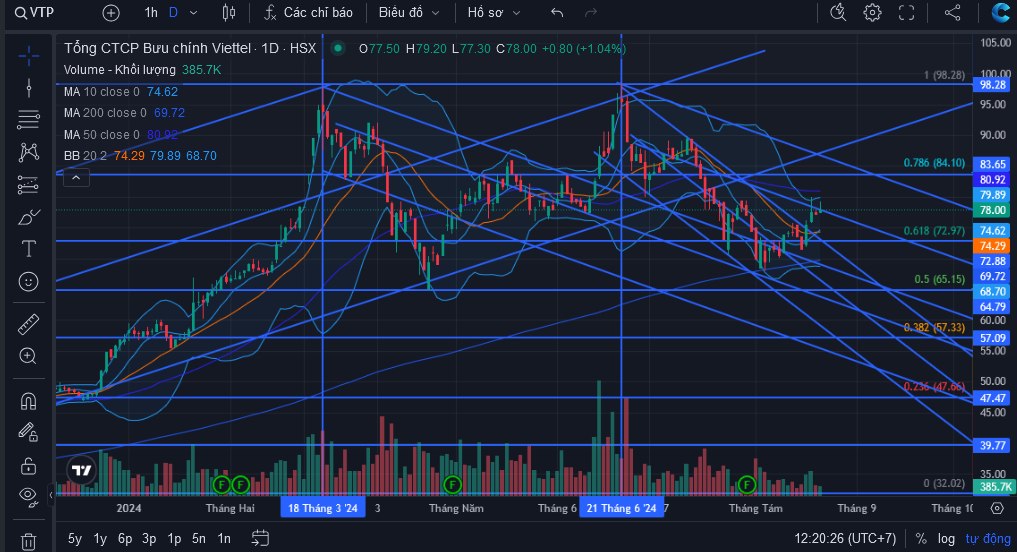Open the Biểu đồ dropdown menu
Screen dimensions: 1017x552
[409, 12]
